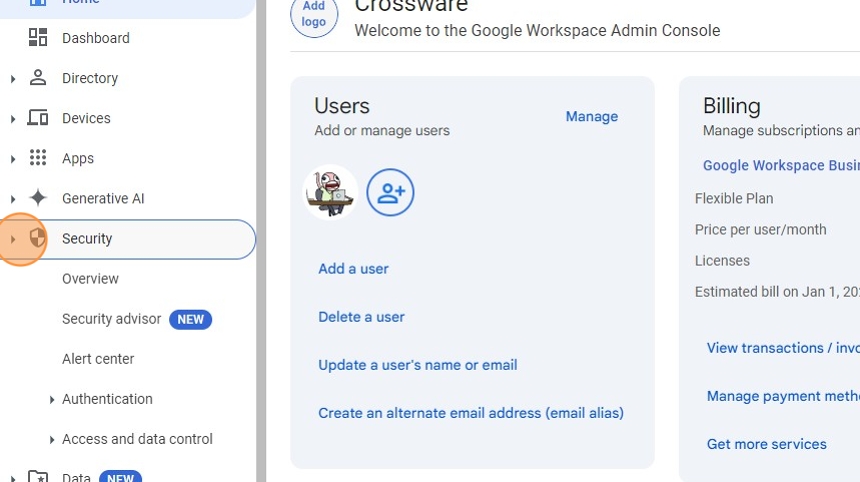Viewport: 860px width, 482px height.
Task: Click the Security shield icon
Action: tap(37, 238)
